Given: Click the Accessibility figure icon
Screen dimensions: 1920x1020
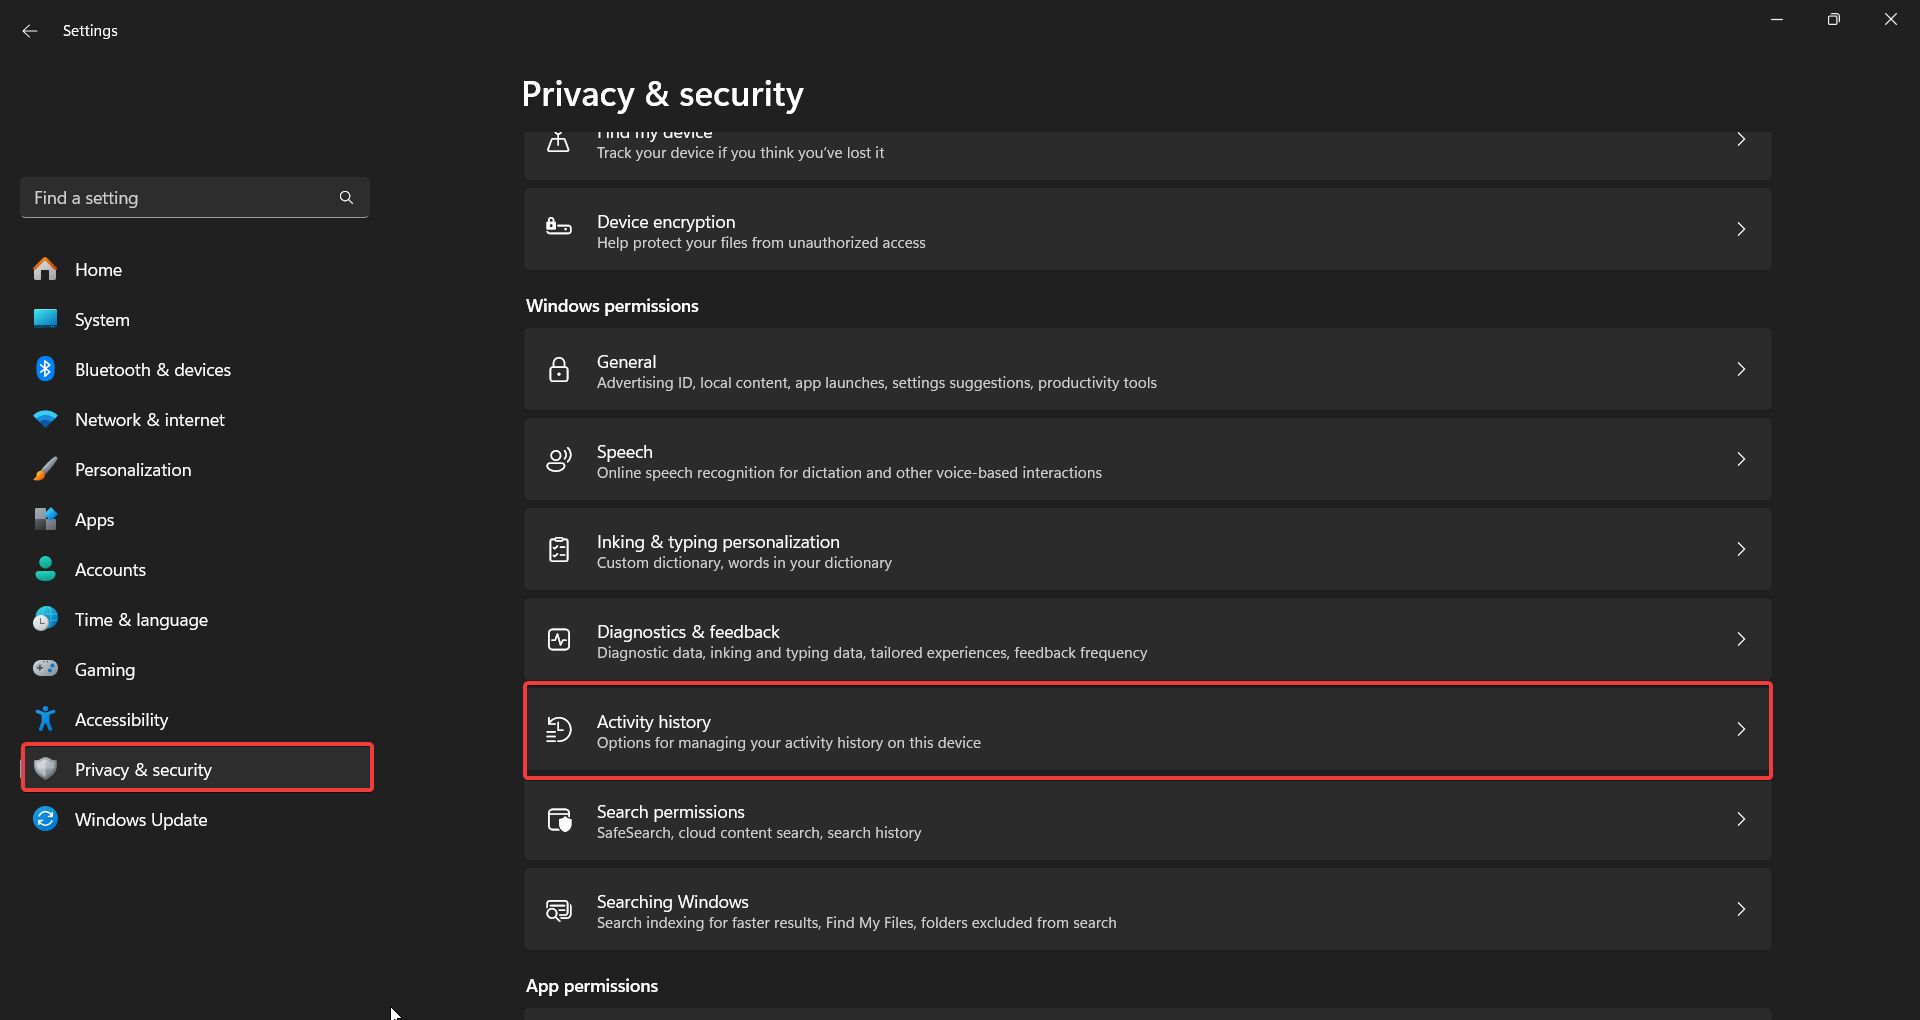Looking at the screenshot, I should click(45, 719).
